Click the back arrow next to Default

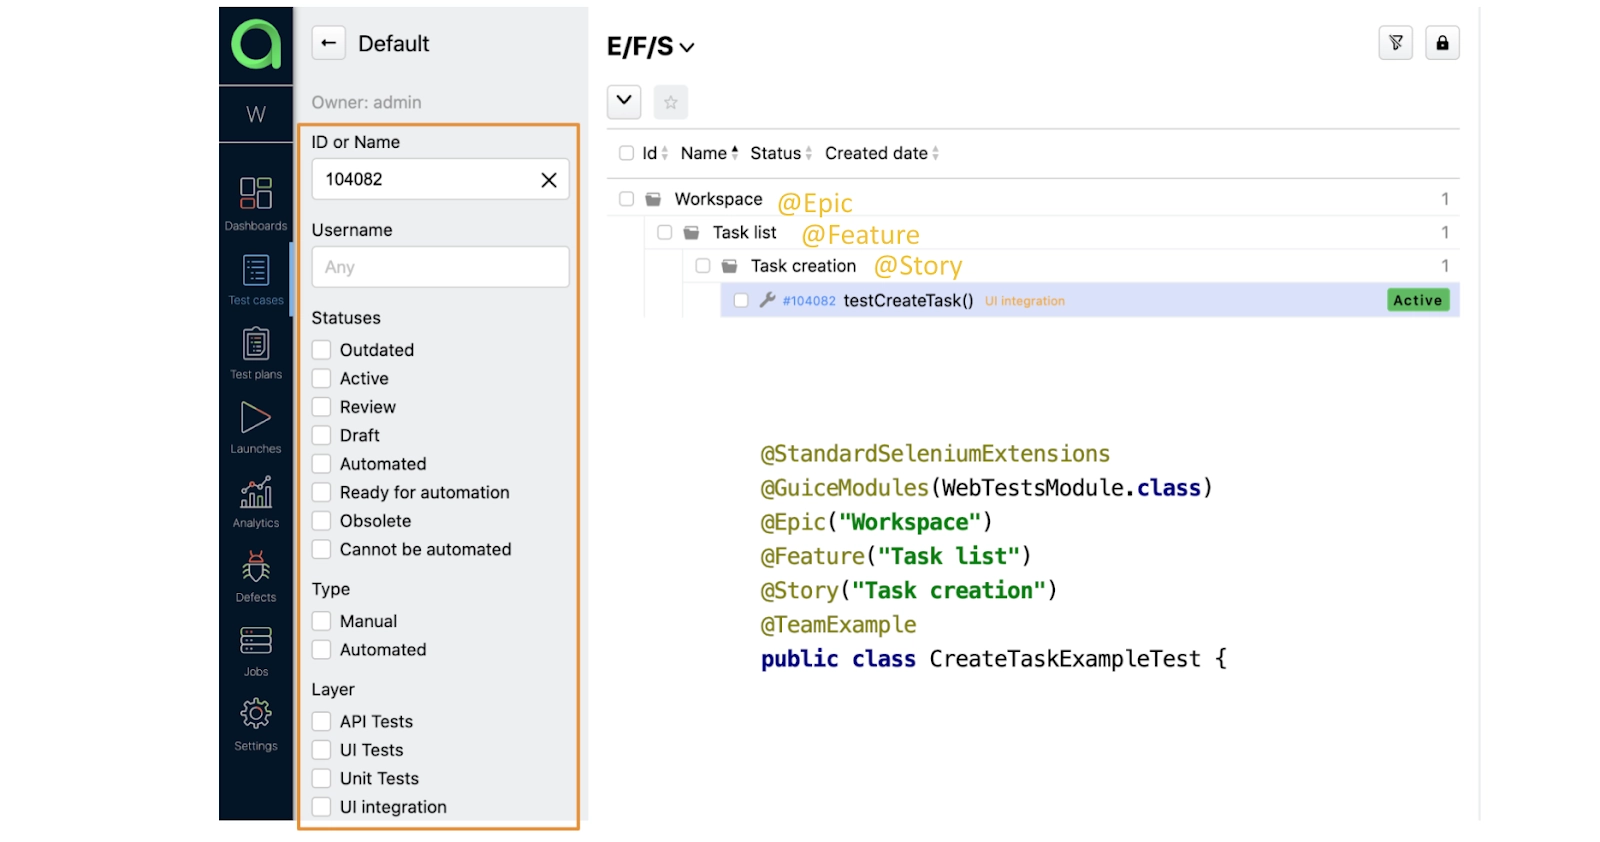pyautogui.click(x=328, y=43)
